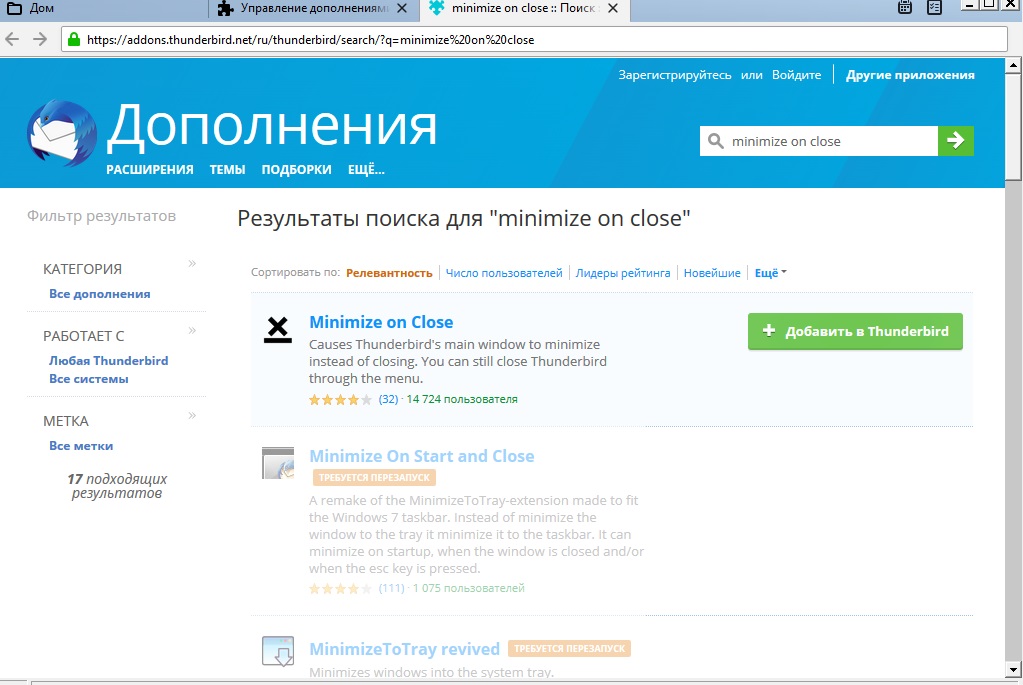Select Все дополнения category filter
The width and height of the screenshot is (1023, 685).
pyautogui.click(x=100, y=294)
